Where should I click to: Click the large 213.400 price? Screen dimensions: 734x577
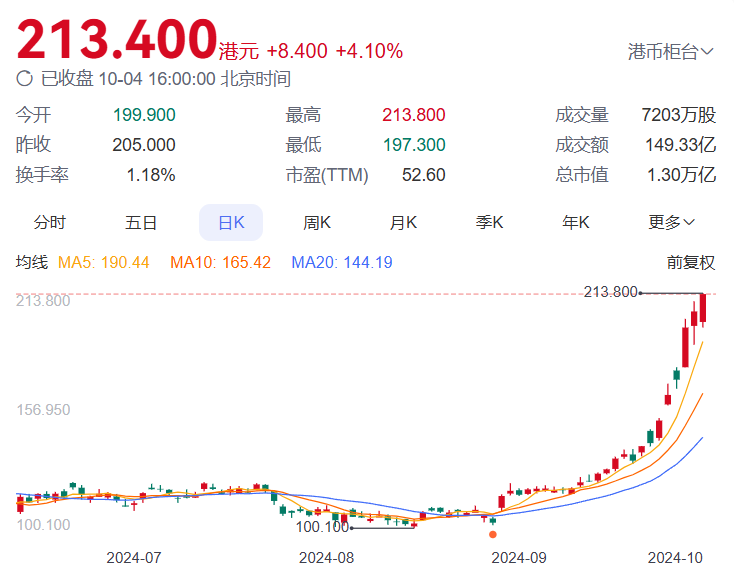(117, 39)
